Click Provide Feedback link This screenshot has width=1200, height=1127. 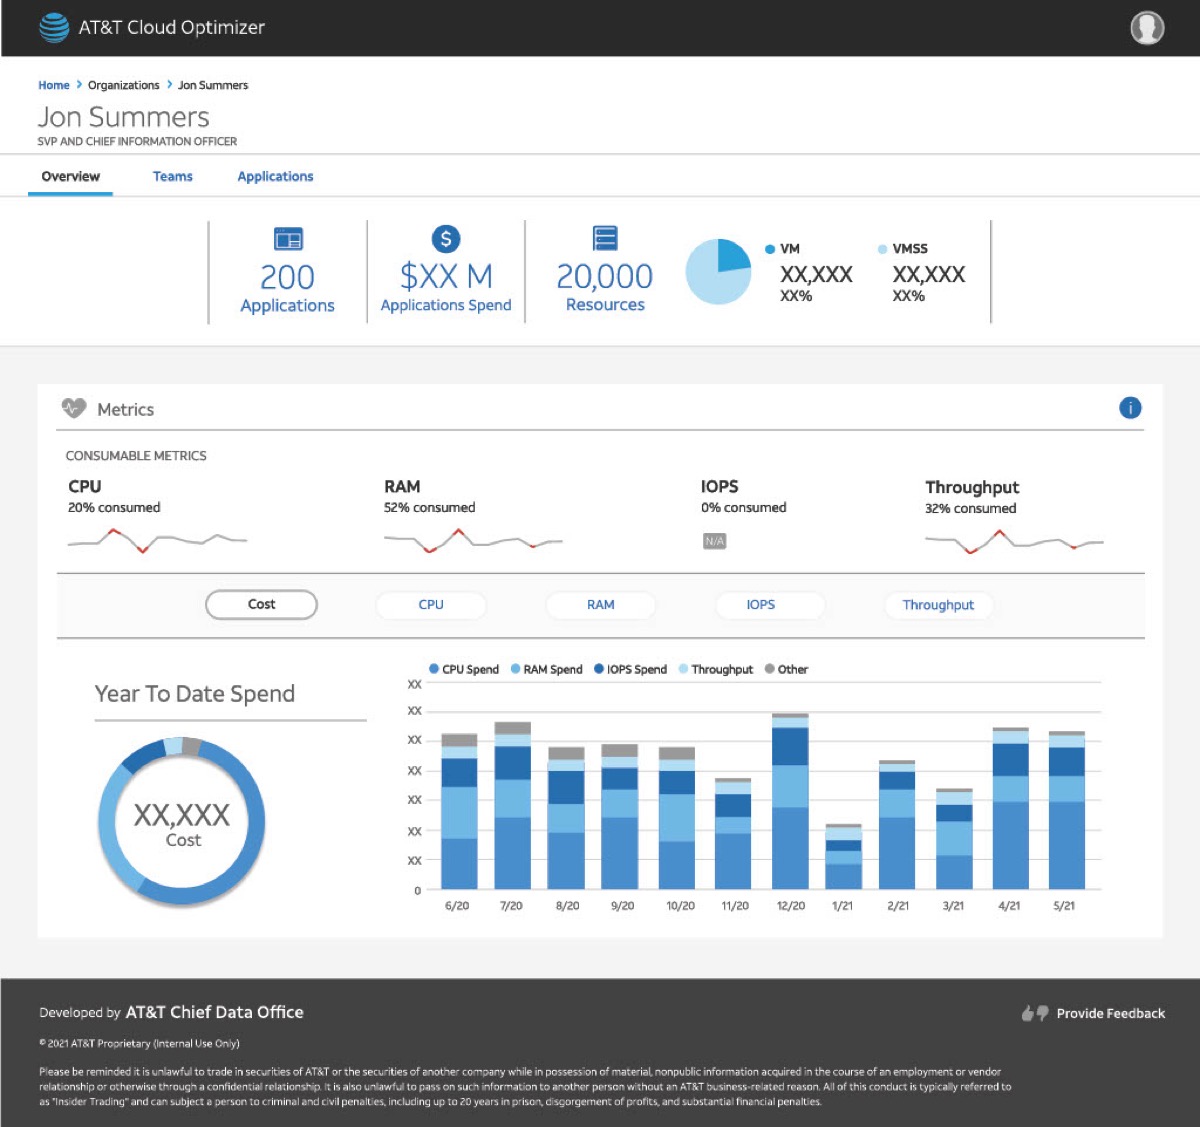(x=1110, y=1013)
